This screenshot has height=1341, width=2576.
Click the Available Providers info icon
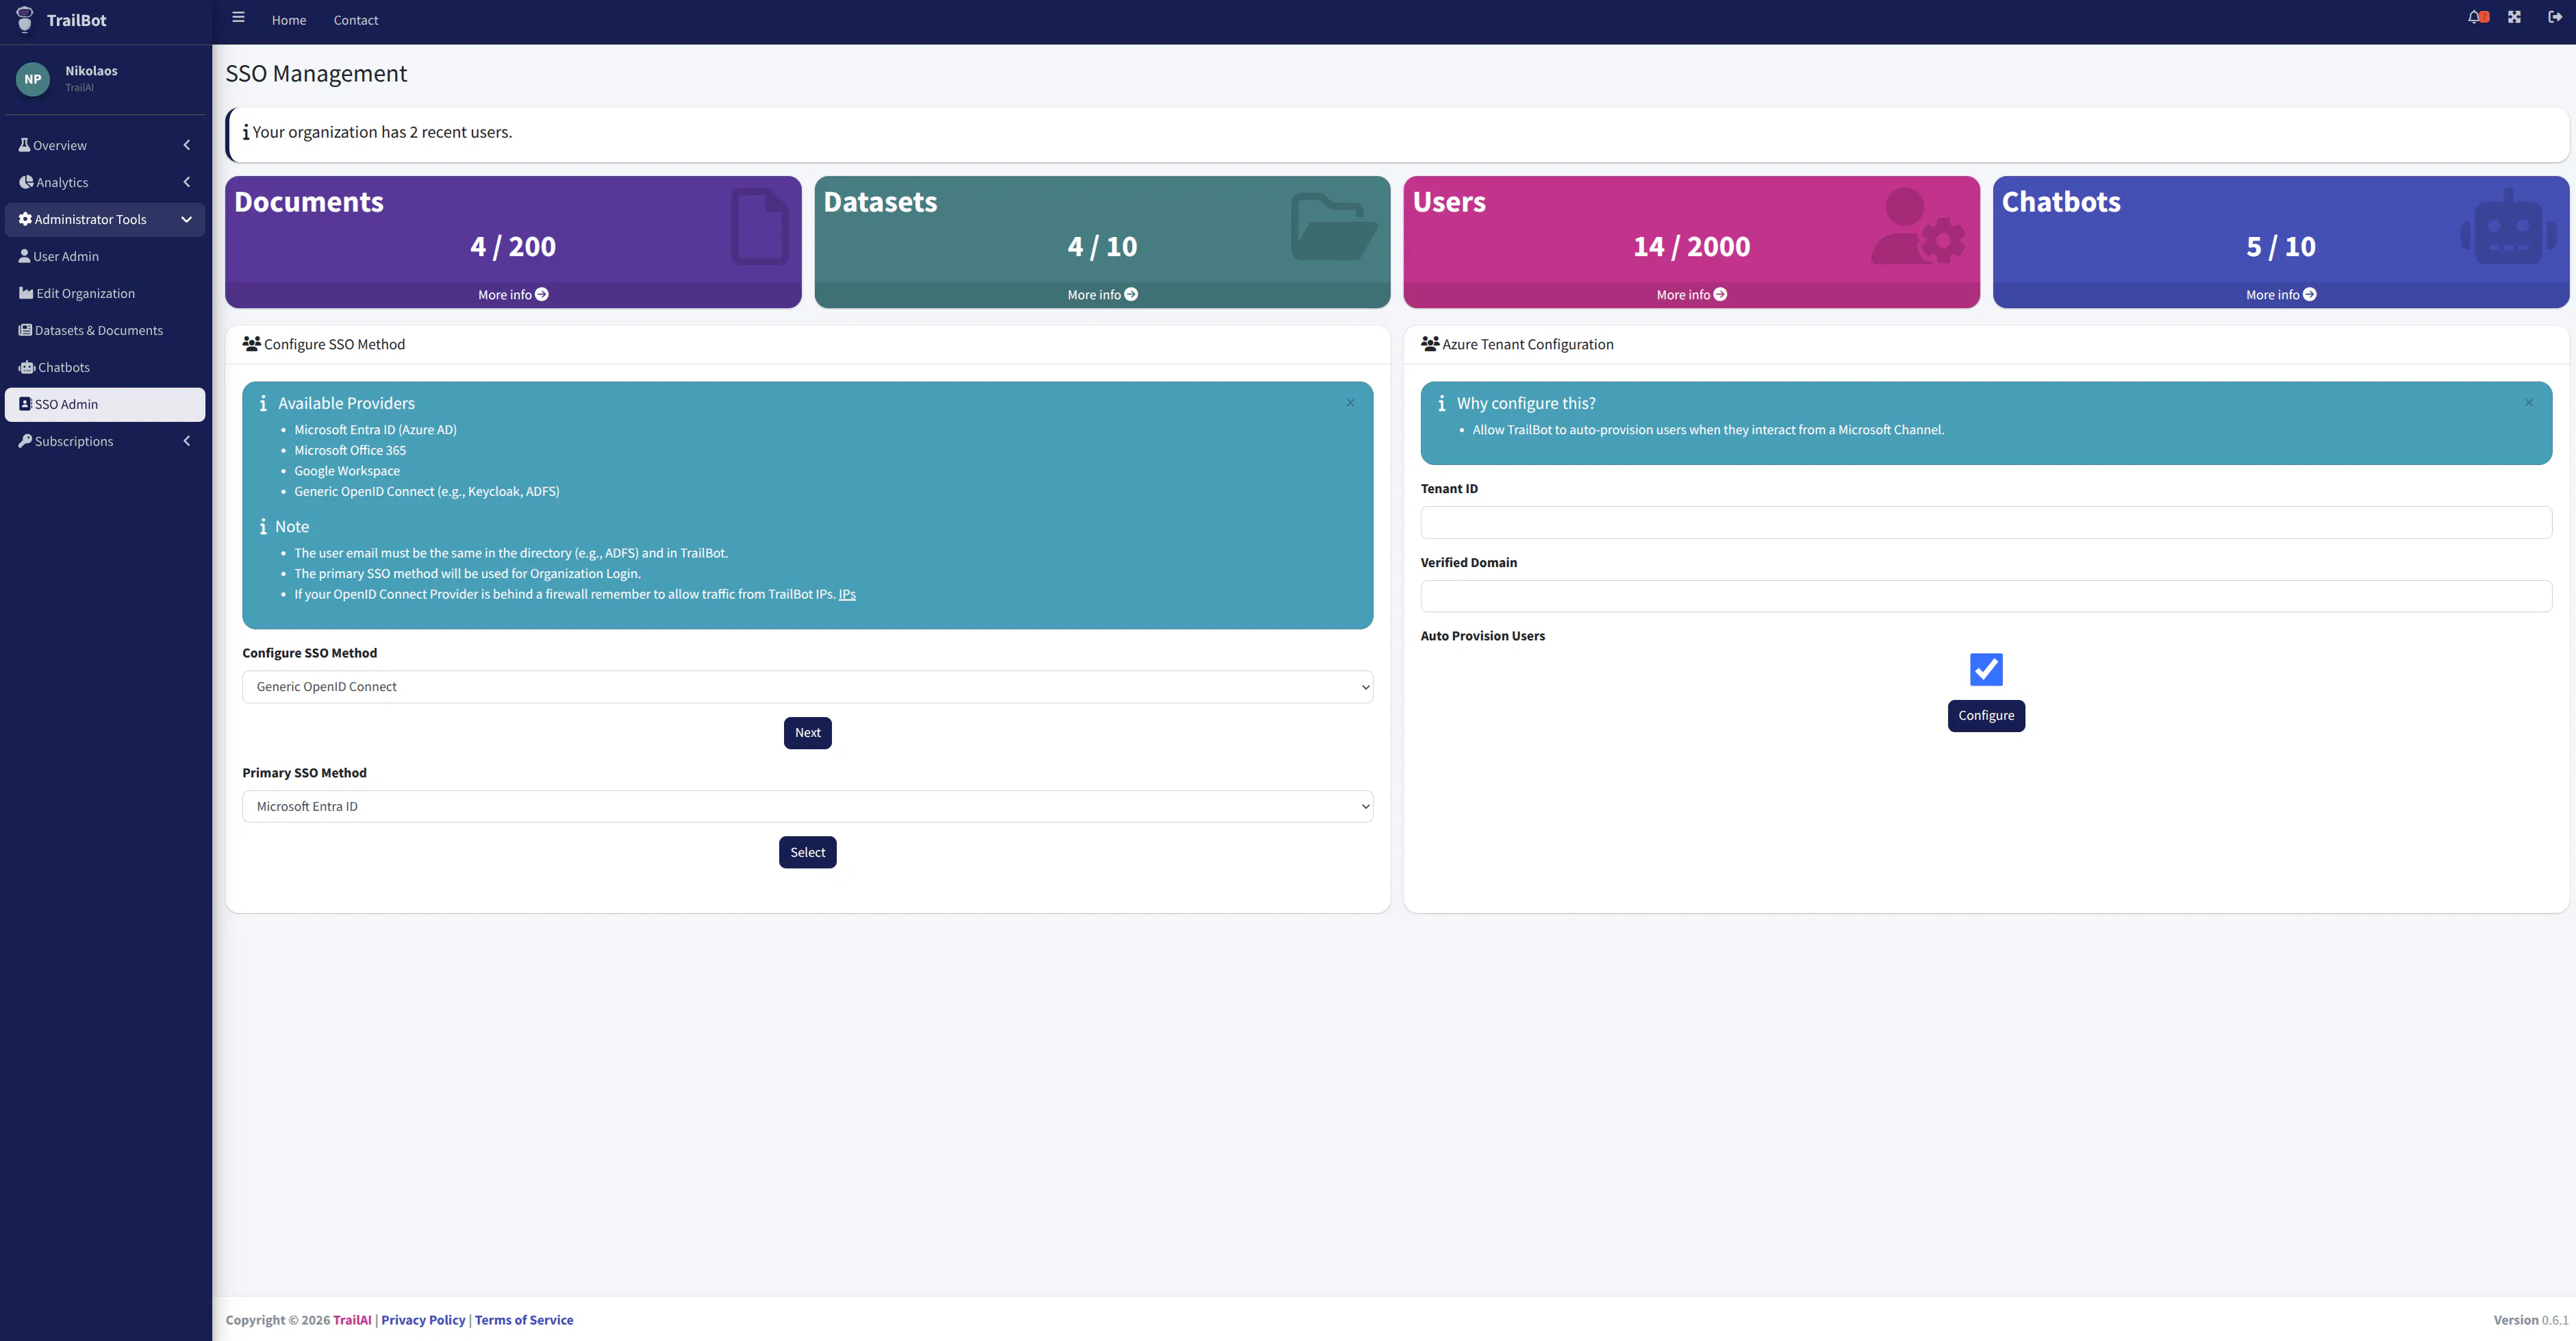263,403
